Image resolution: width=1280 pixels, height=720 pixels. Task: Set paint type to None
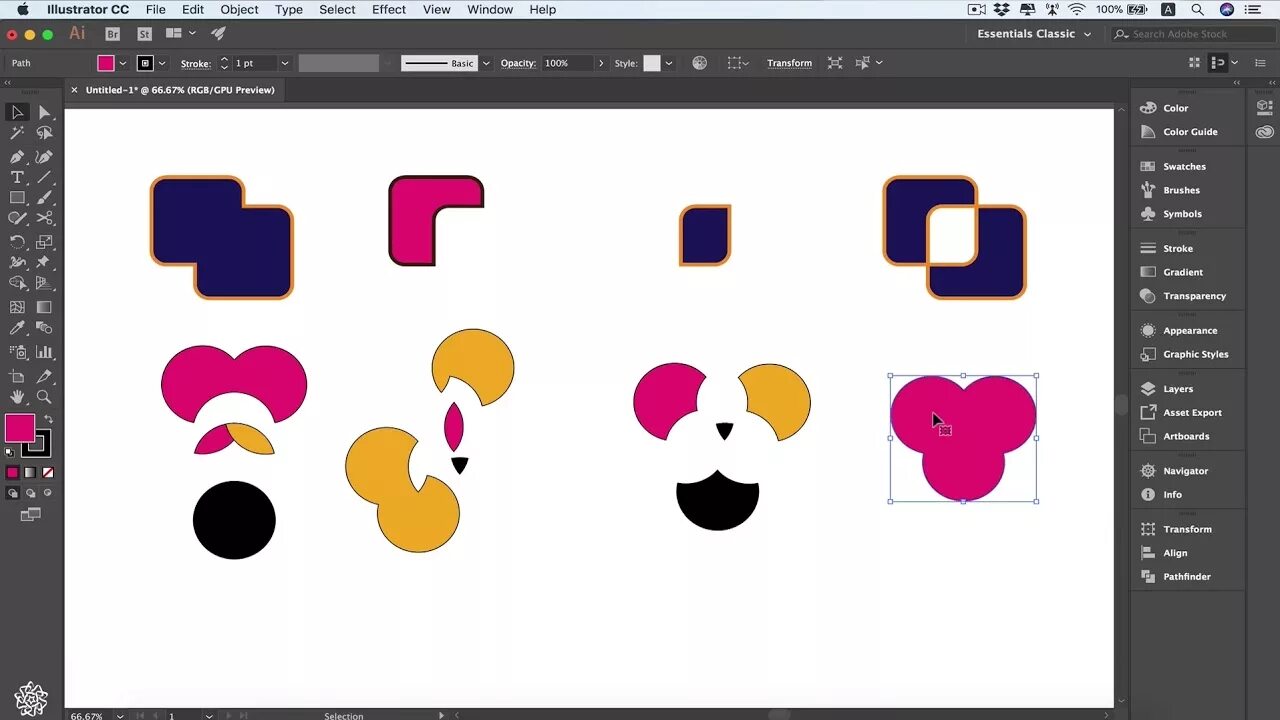(x=48, y=473)
